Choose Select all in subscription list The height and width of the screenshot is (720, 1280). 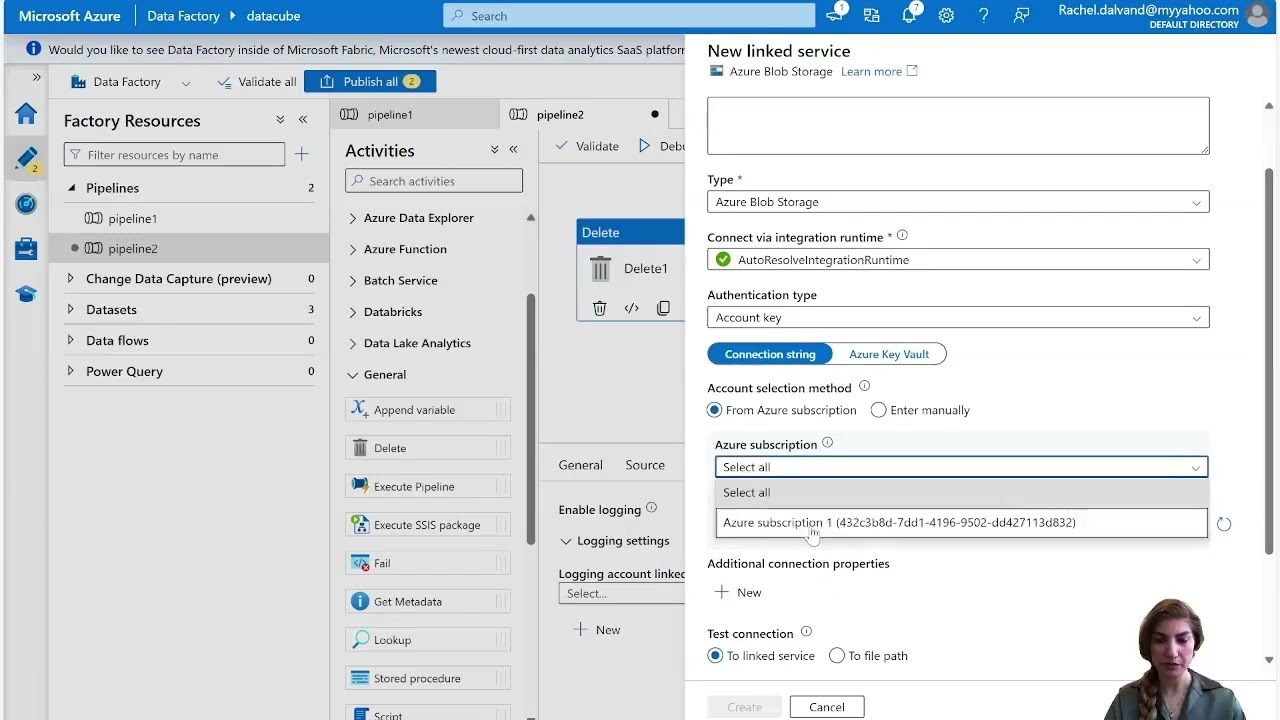tap(961, 493)
